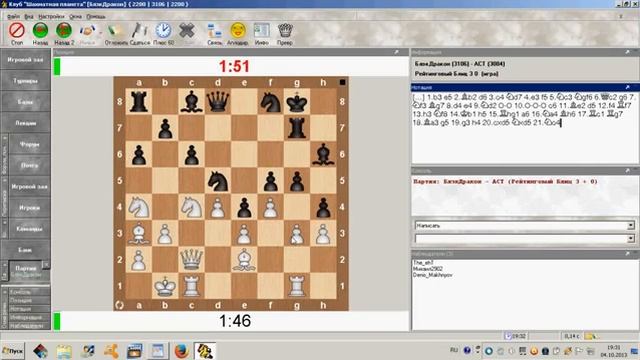The height and width of the screenshot is (360, 640).
Task: Click the База sidebar button
Action: tap(25, 102)
